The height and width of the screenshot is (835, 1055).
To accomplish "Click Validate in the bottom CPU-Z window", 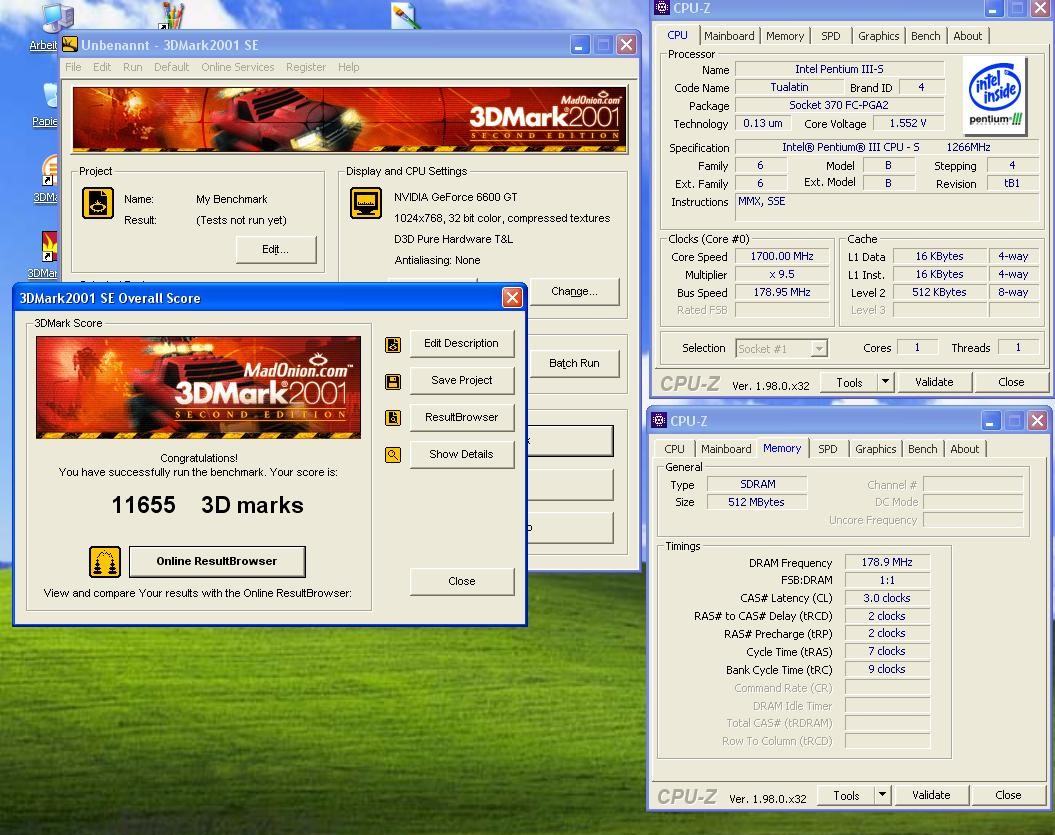I will tap(931, 795).
